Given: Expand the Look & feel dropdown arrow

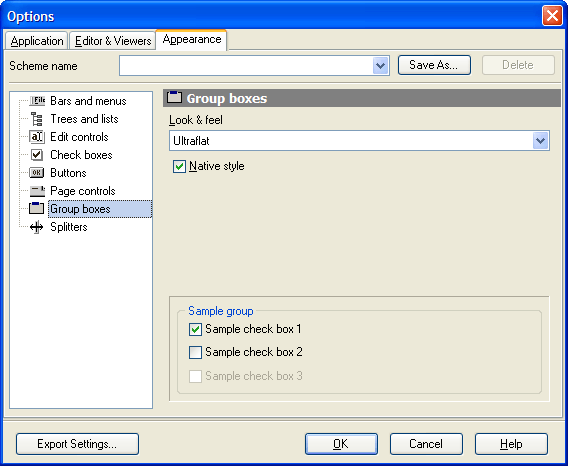Looking at the screenshot, I should (x=540, y=141).
